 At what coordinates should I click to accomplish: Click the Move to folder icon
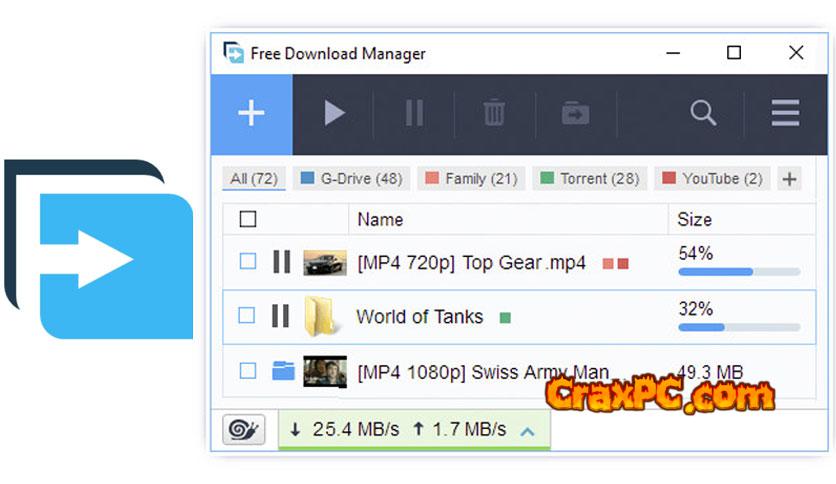pyautogui.click(x=575, y=114)
